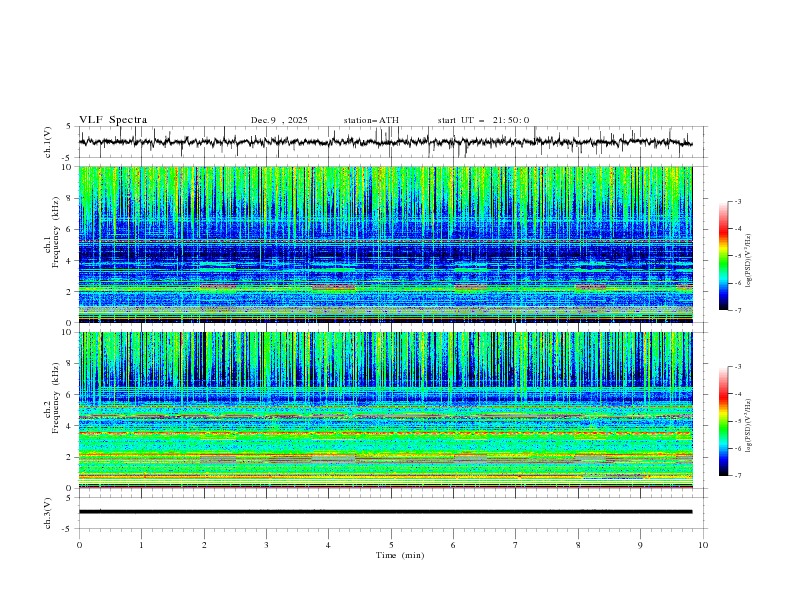The width and height of the screenshot is (792, 612).
Task: Click the ch.3(V) waveform axis label
Action: coord(48,513)
